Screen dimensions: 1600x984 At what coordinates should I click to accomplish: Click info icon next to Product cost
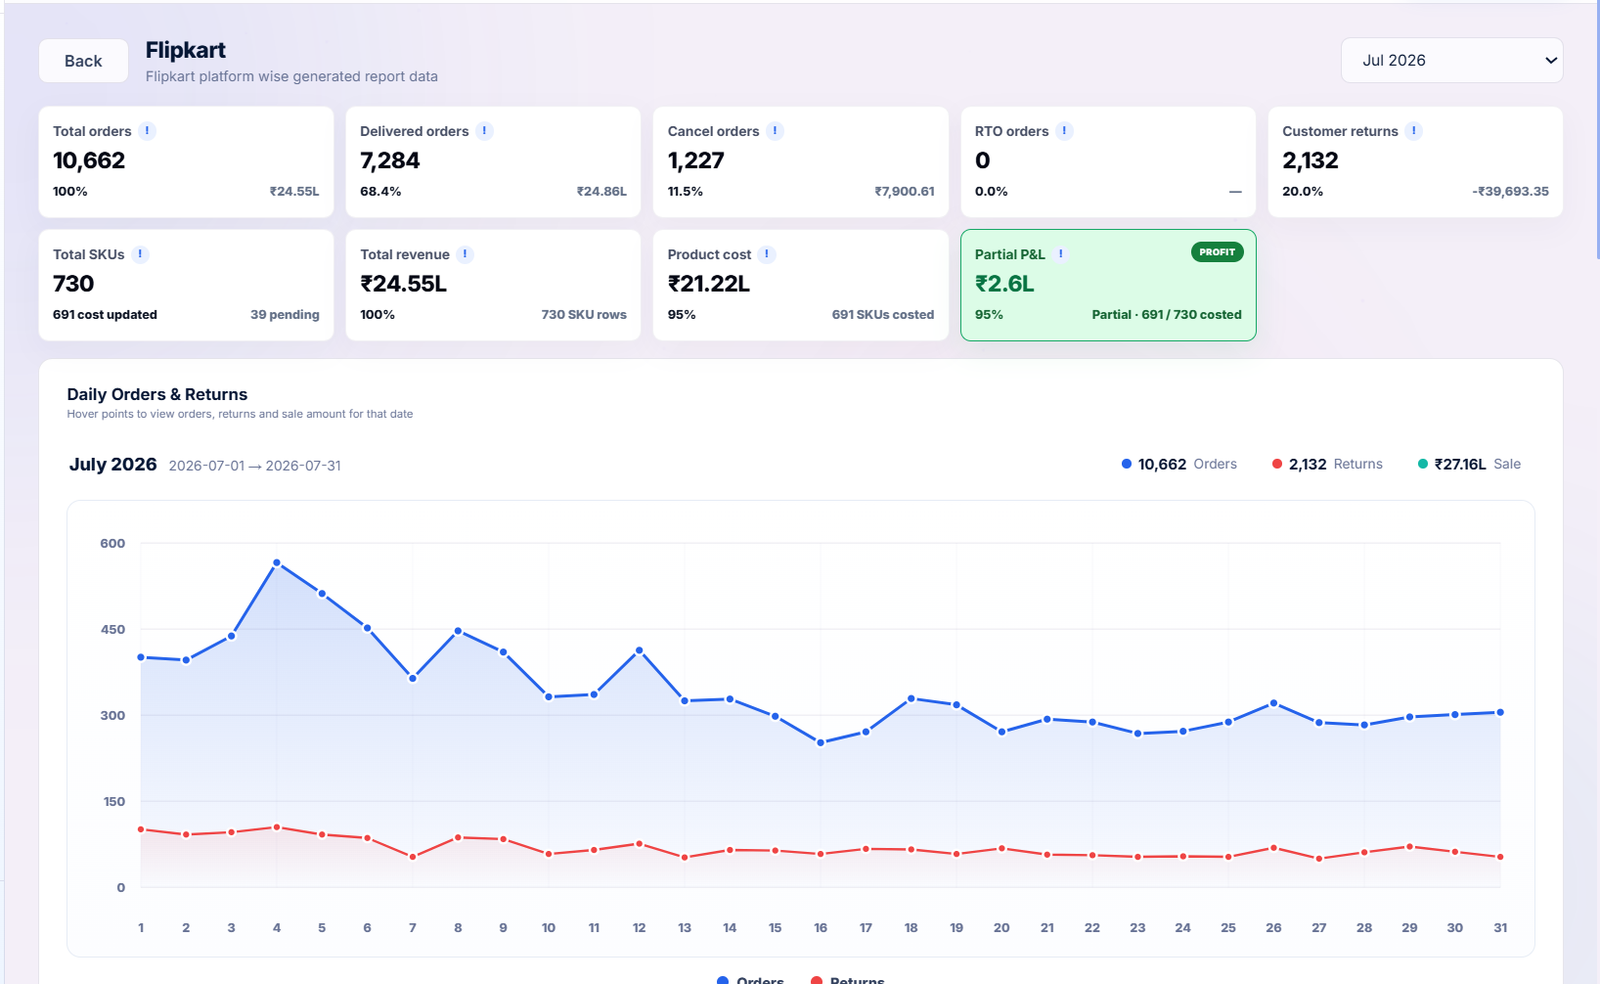766,254
